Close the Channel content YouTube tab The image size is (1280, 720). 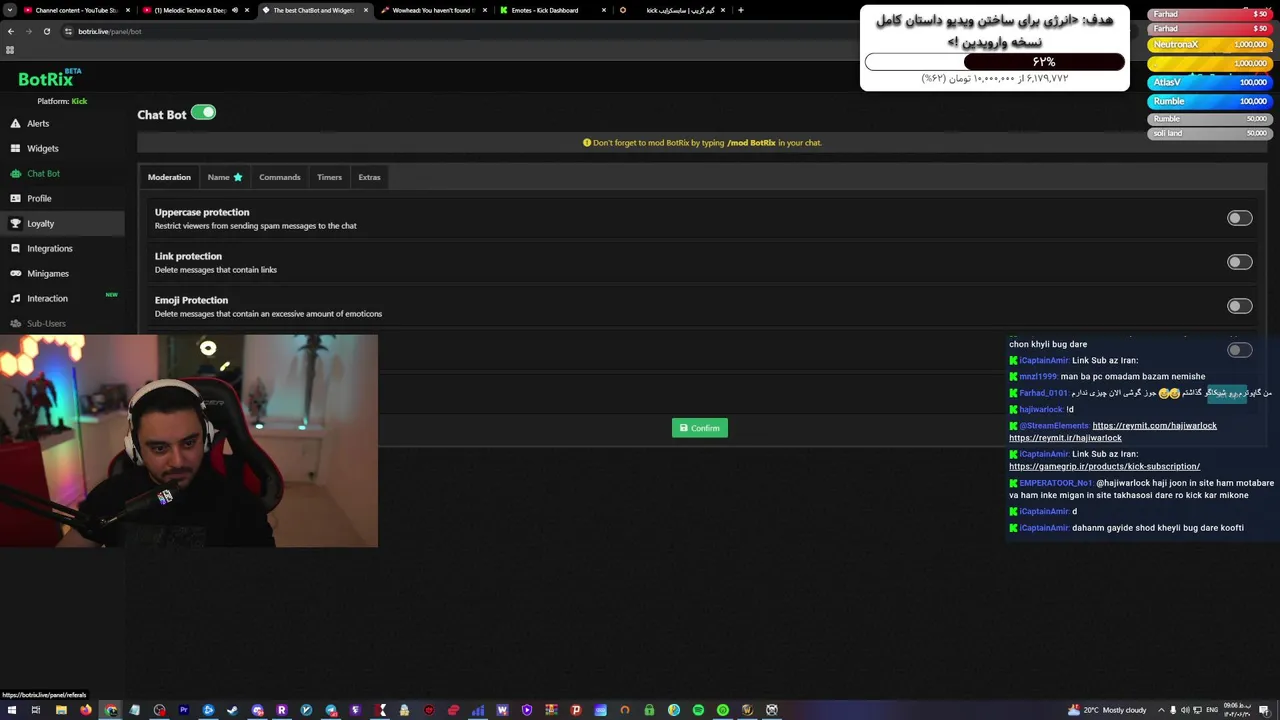pos(128,10)
